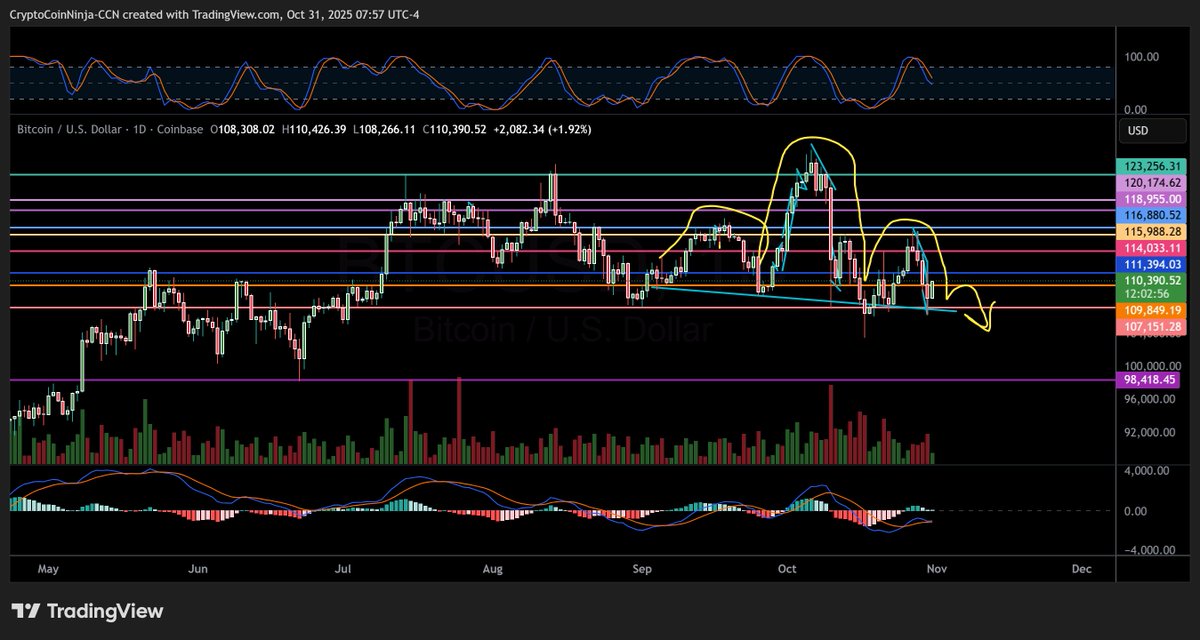Click the 120,174.62 price level label
The height and width of the screenshot is (640, 1200).
click(x=1150, y=183)
